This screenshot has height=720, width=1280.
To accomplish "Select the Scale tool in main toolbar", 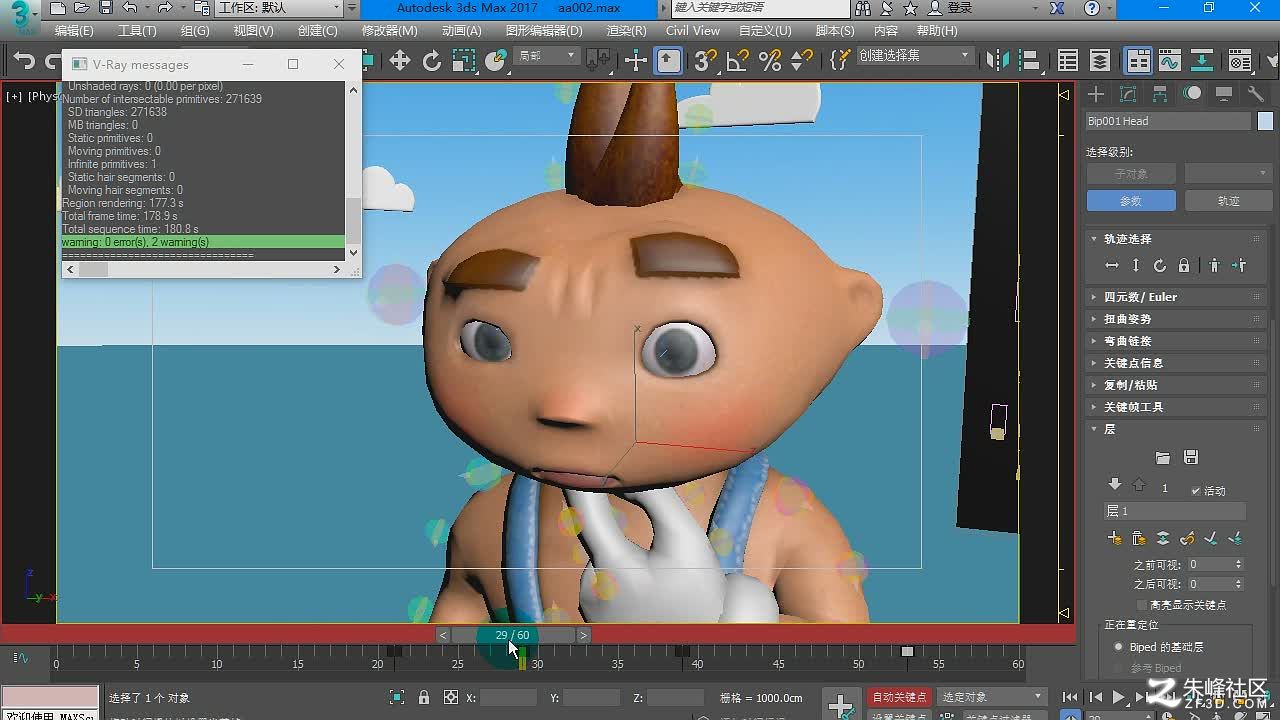I will [x=464, y=61].
